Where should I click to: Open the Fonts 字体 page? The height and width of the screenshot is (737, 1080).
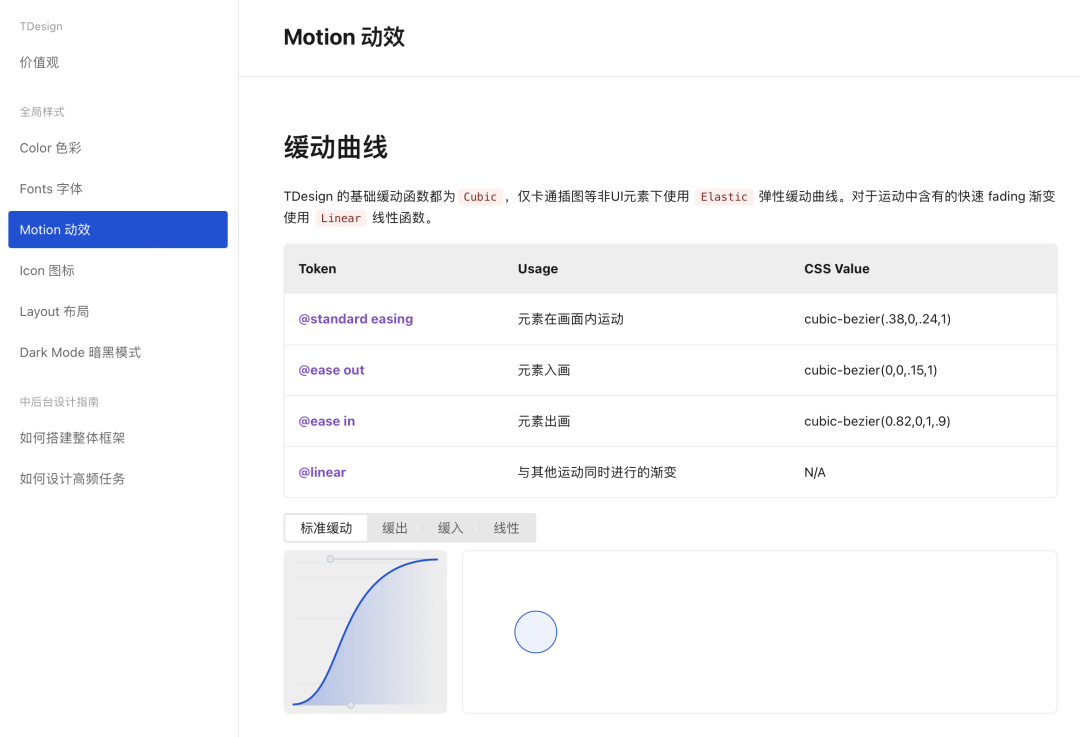coord(51,189)
